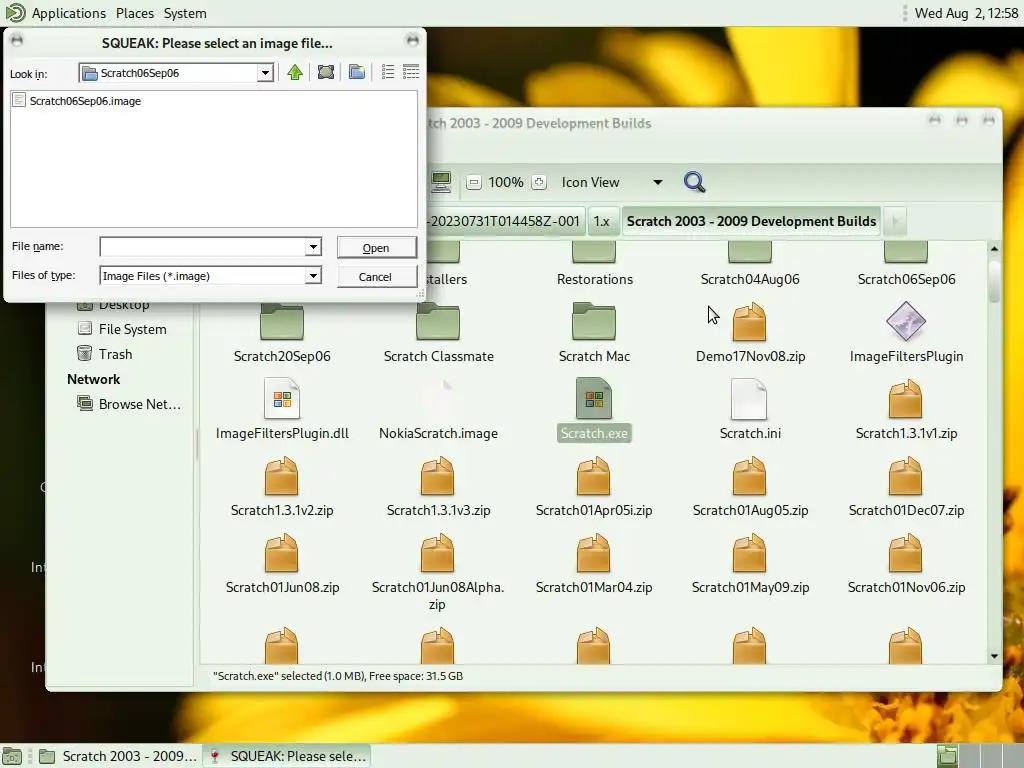Viewport: 1024px width, 768px height.
Task: Select the Scratch.exe icon
Action: (x=594, y=399)
